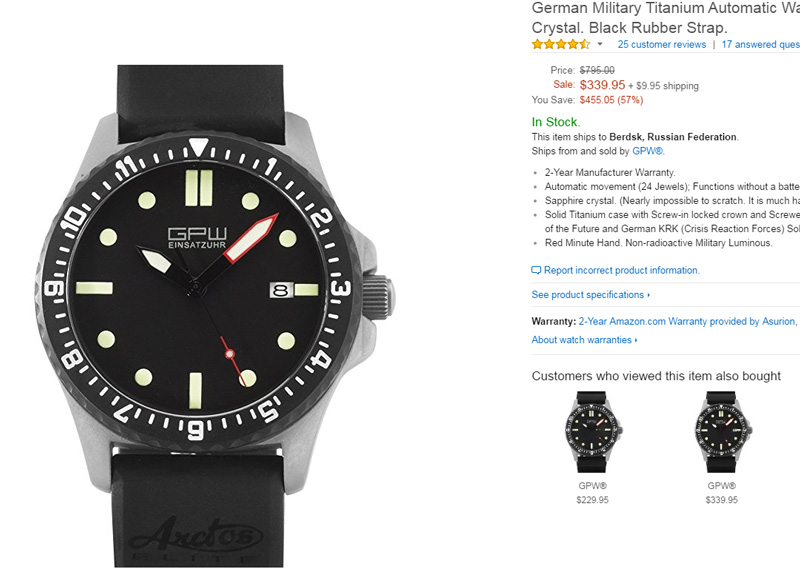This screenshot has width=800, height=582.
Task: Click the $339.95 related item price
Action: click(x=721, y=500)
